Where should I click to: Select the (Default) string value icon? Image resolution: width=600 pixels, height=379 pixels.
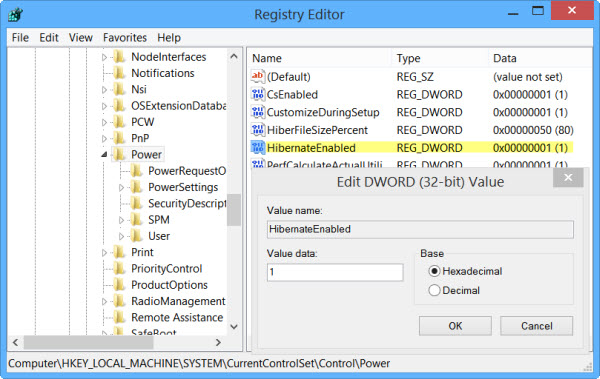point(258,77)
